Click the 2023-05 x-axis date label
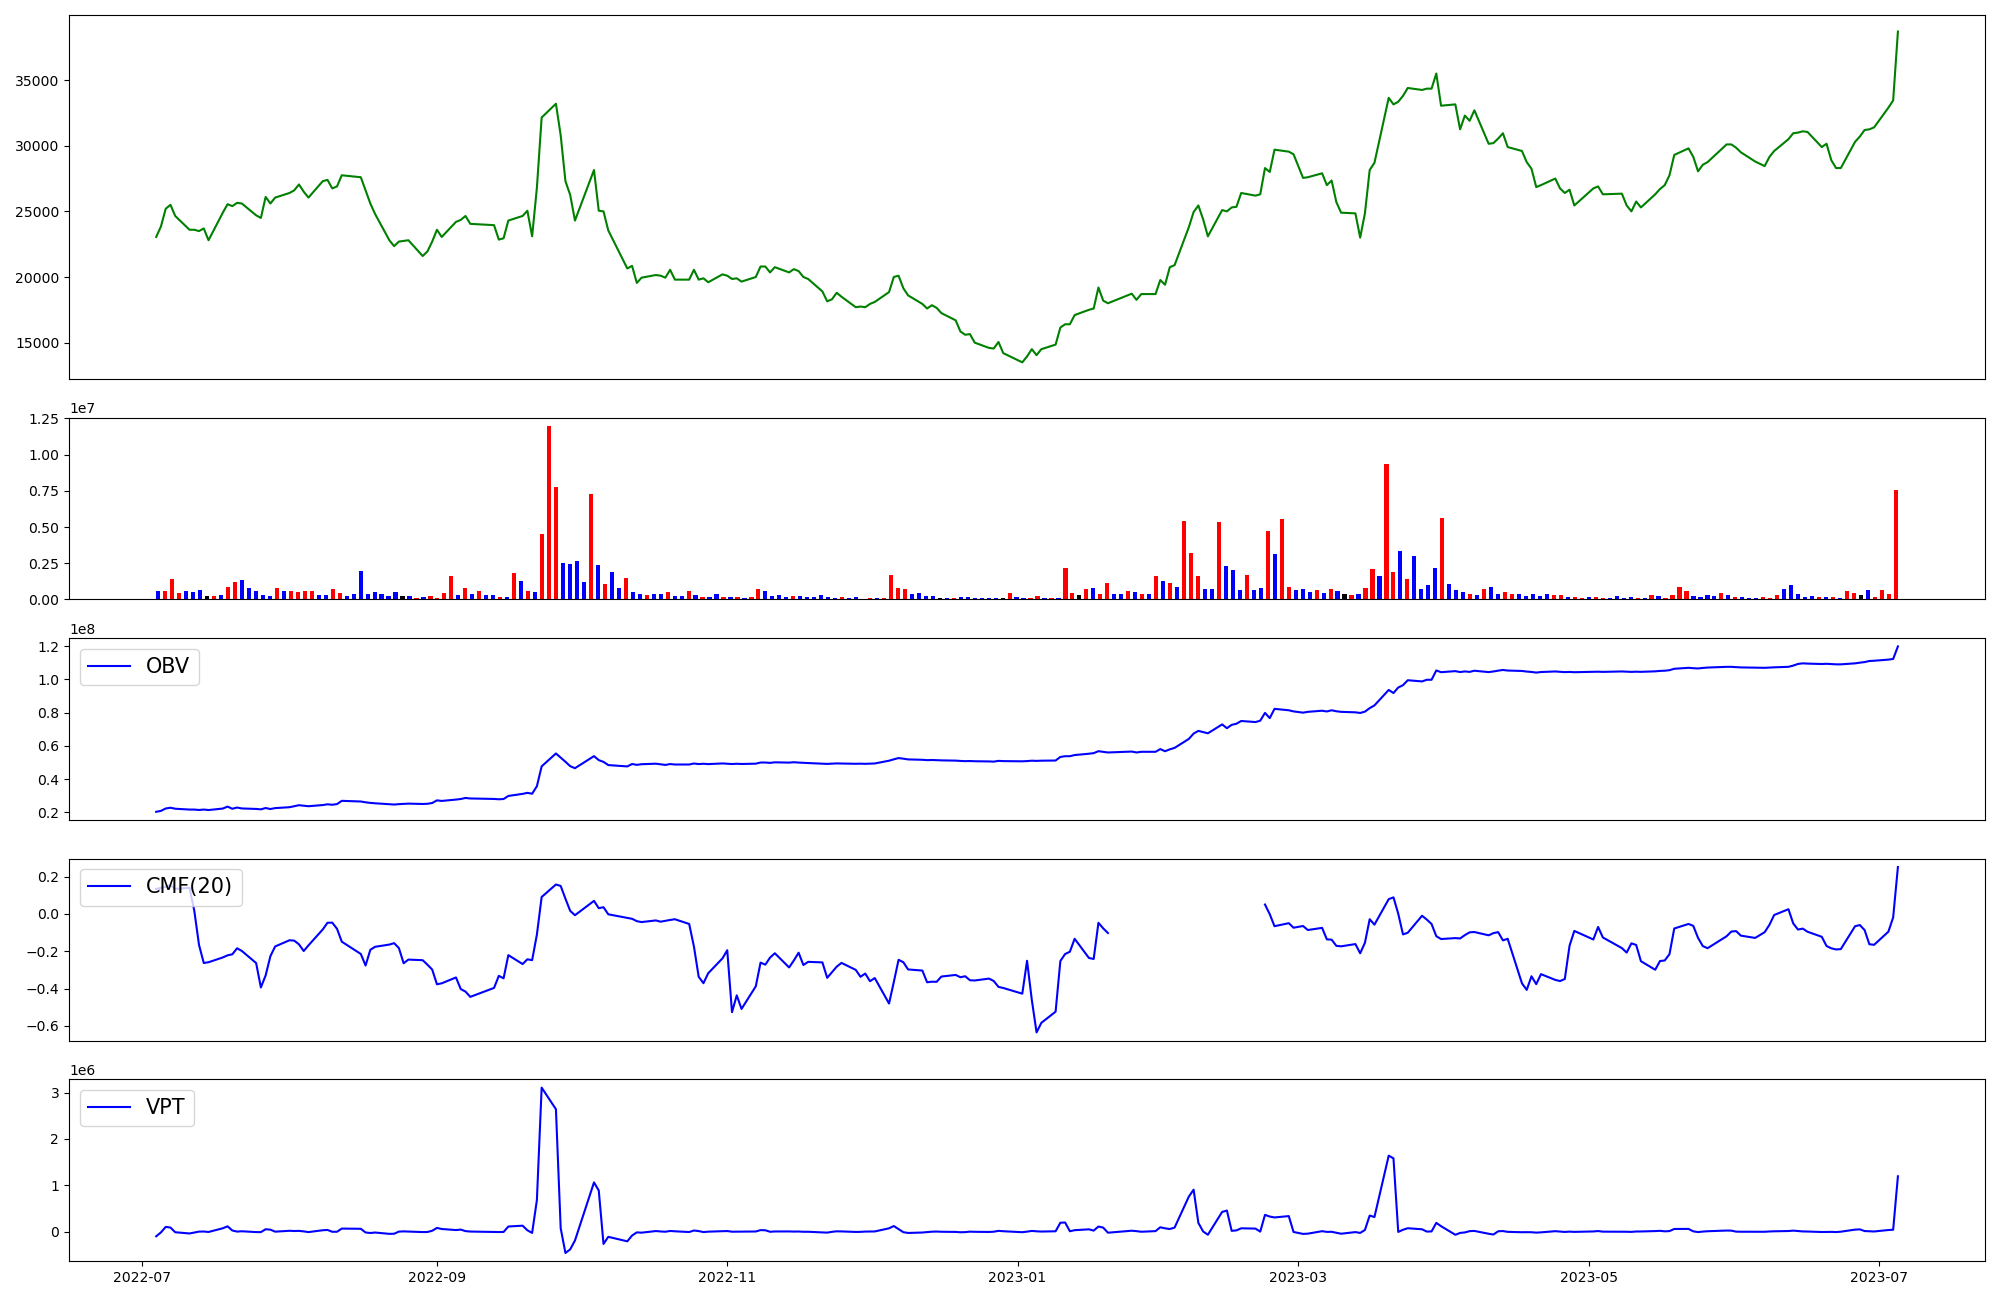2000x1300 pixels. point(1589,1277)
